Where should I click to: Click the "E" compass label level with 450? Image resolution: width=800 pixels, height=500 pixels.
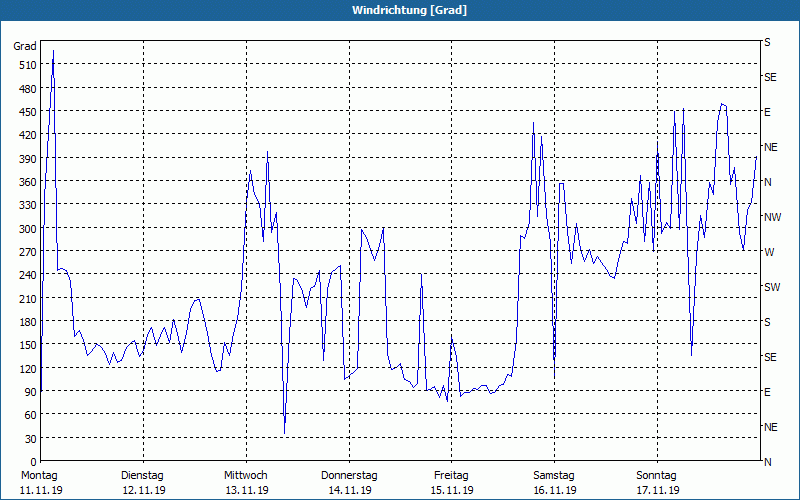[x=767, y=112]
